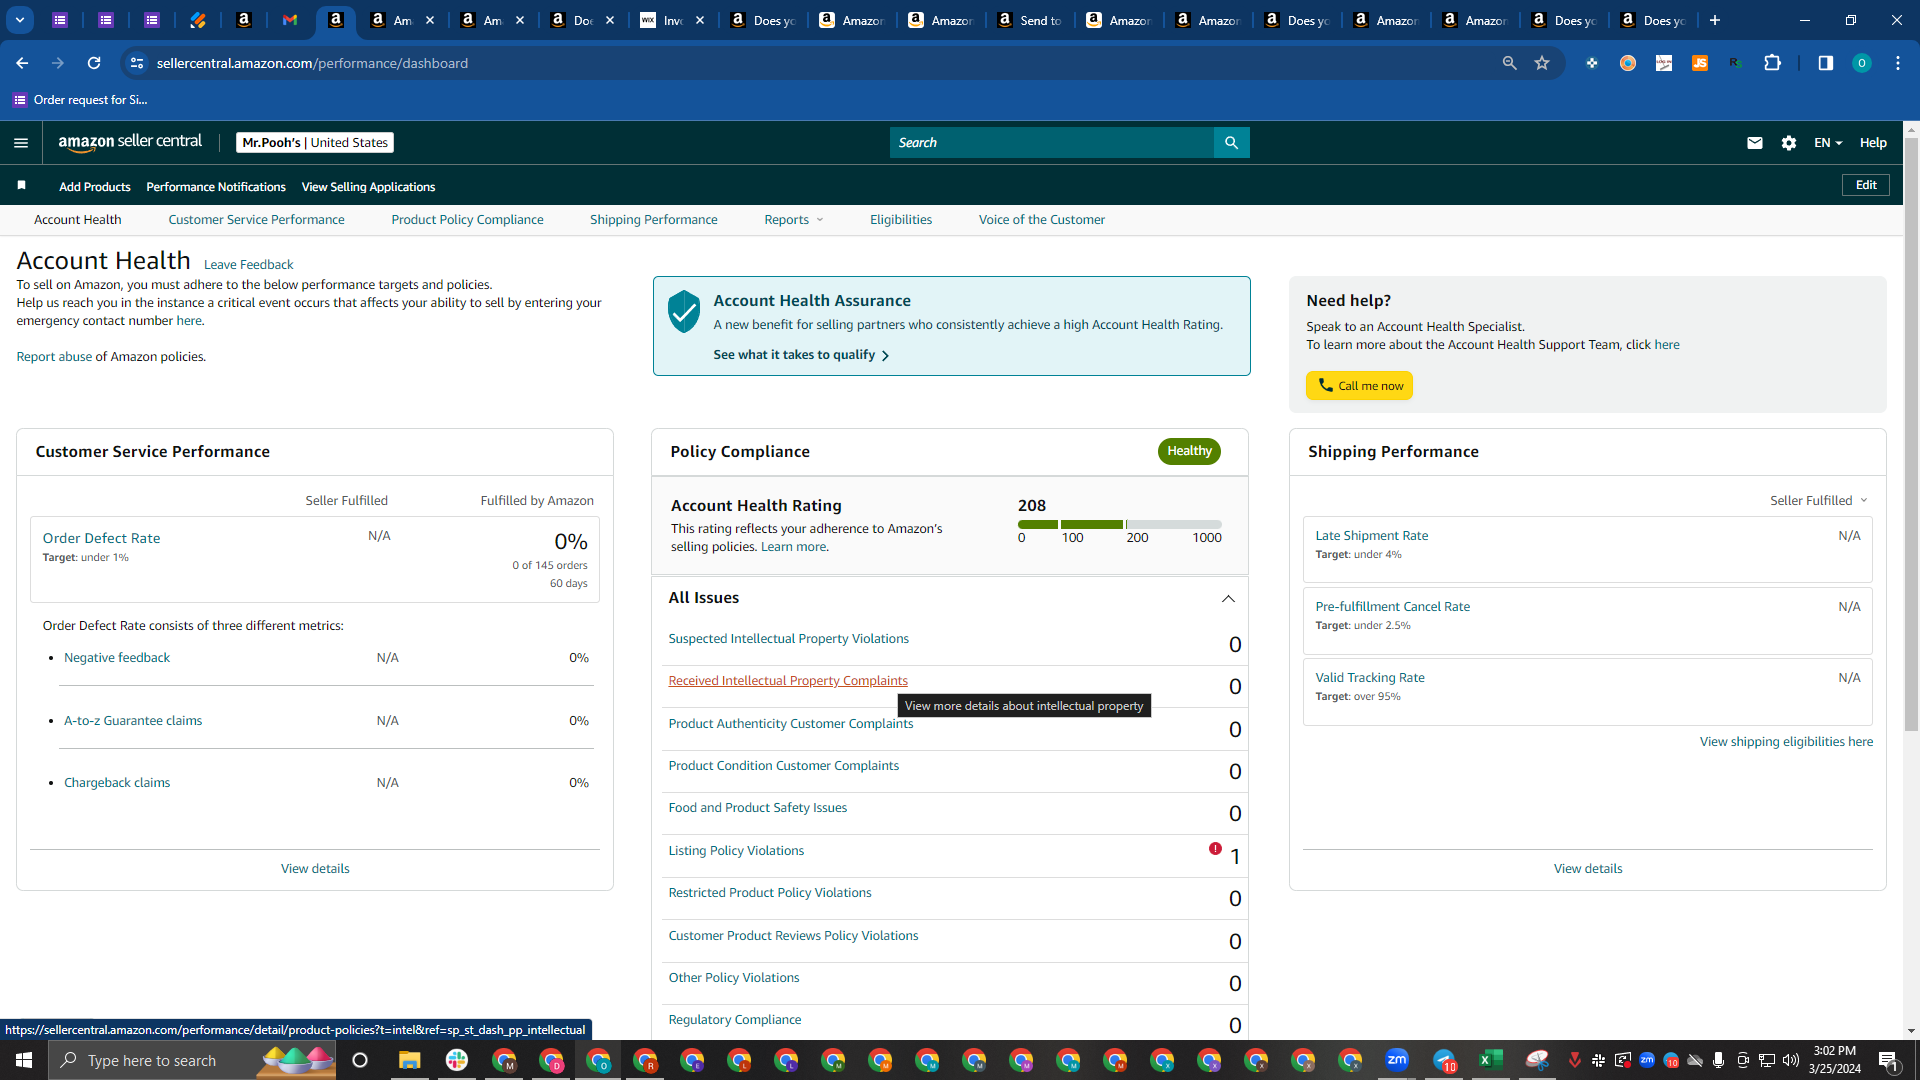Open Chargeback claims link
Viewport: 1920px width, 1080px height.
click(117, 783)
